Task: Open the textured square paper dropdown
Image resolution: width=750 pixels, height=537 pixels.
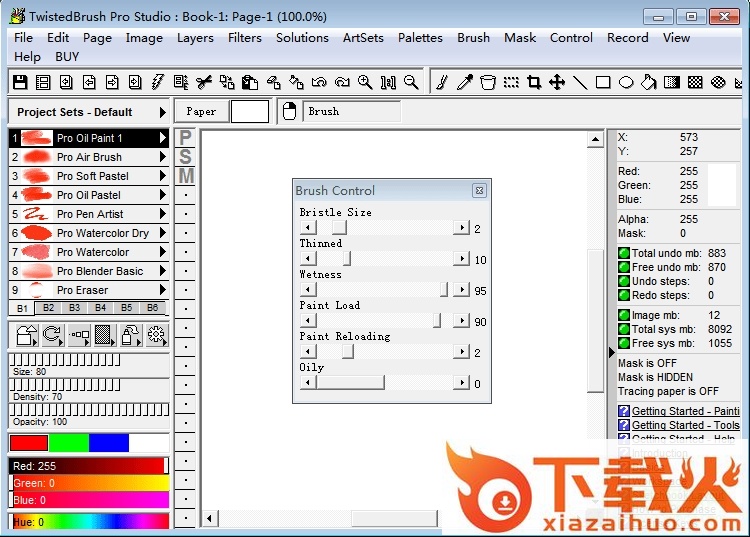Action: point(105,335)
